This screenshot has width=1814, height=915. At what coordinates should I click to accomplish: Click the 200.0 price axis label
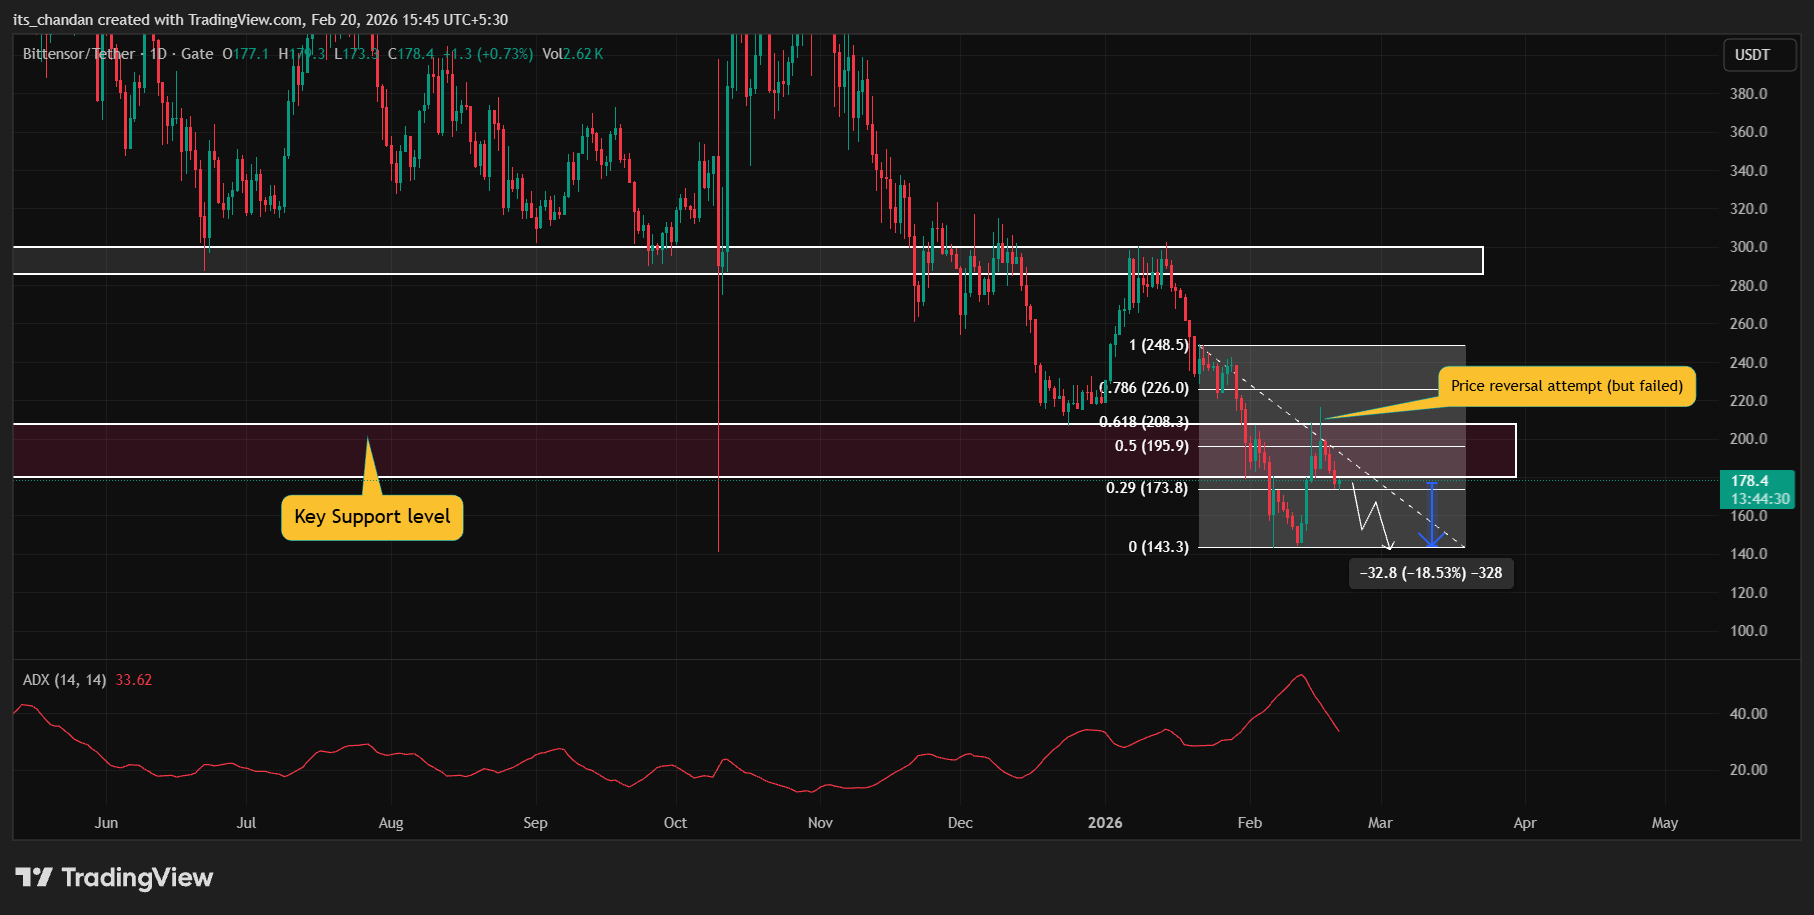(1749, 439)
